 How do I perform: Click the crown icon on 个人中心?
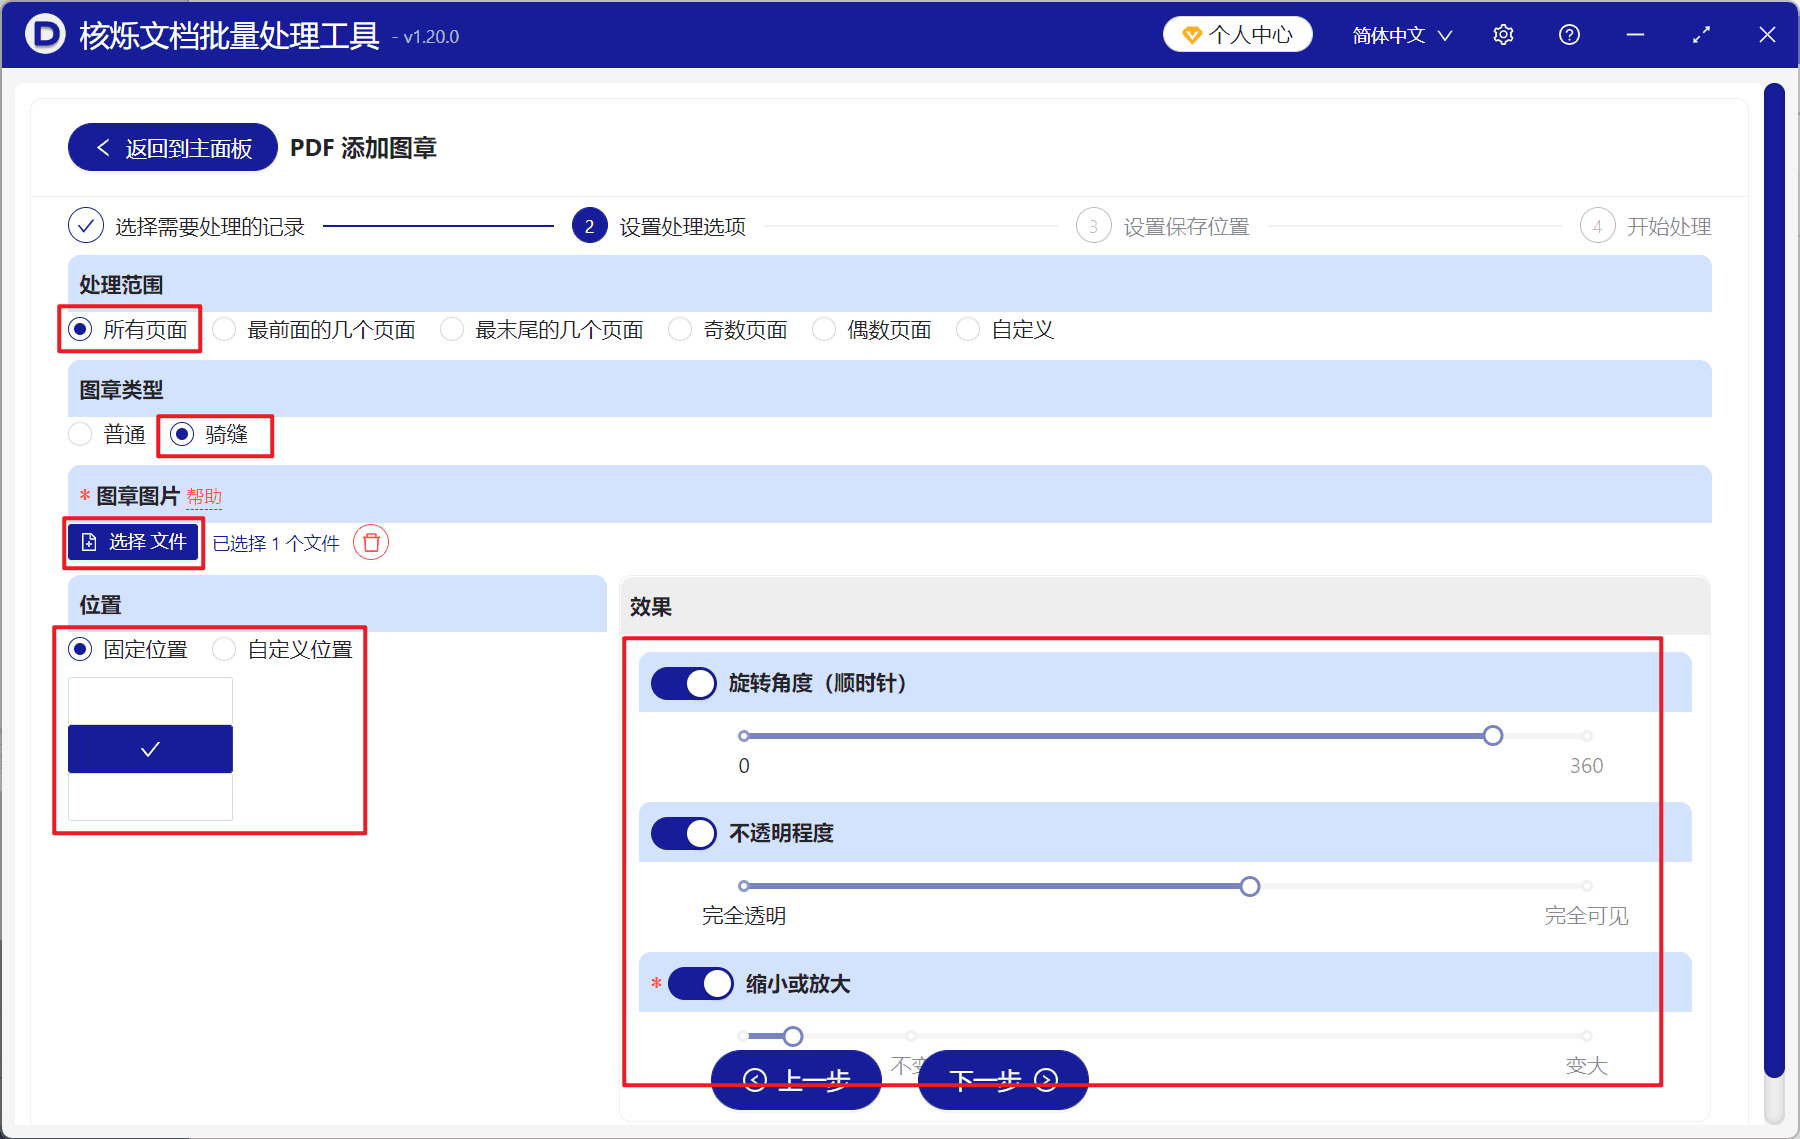1191,33
